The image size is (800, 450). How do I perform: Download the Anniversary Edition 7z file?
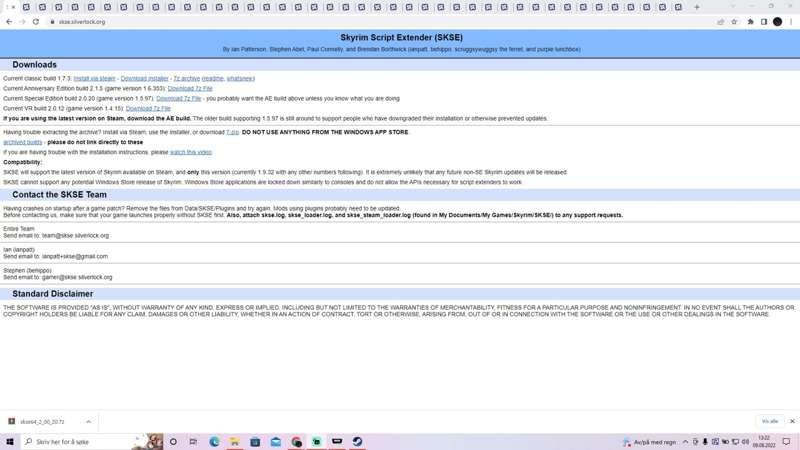coord(190,88)
